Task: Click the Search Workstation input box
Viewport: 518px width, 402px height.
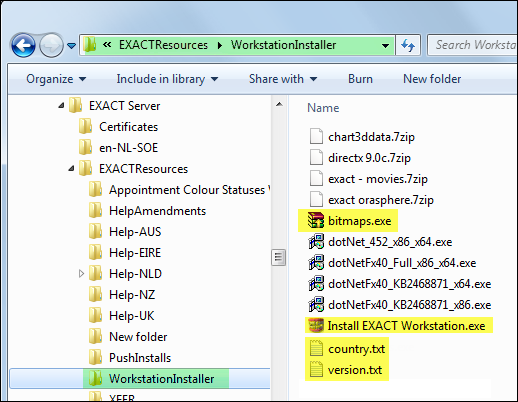Action: [473, 45]
